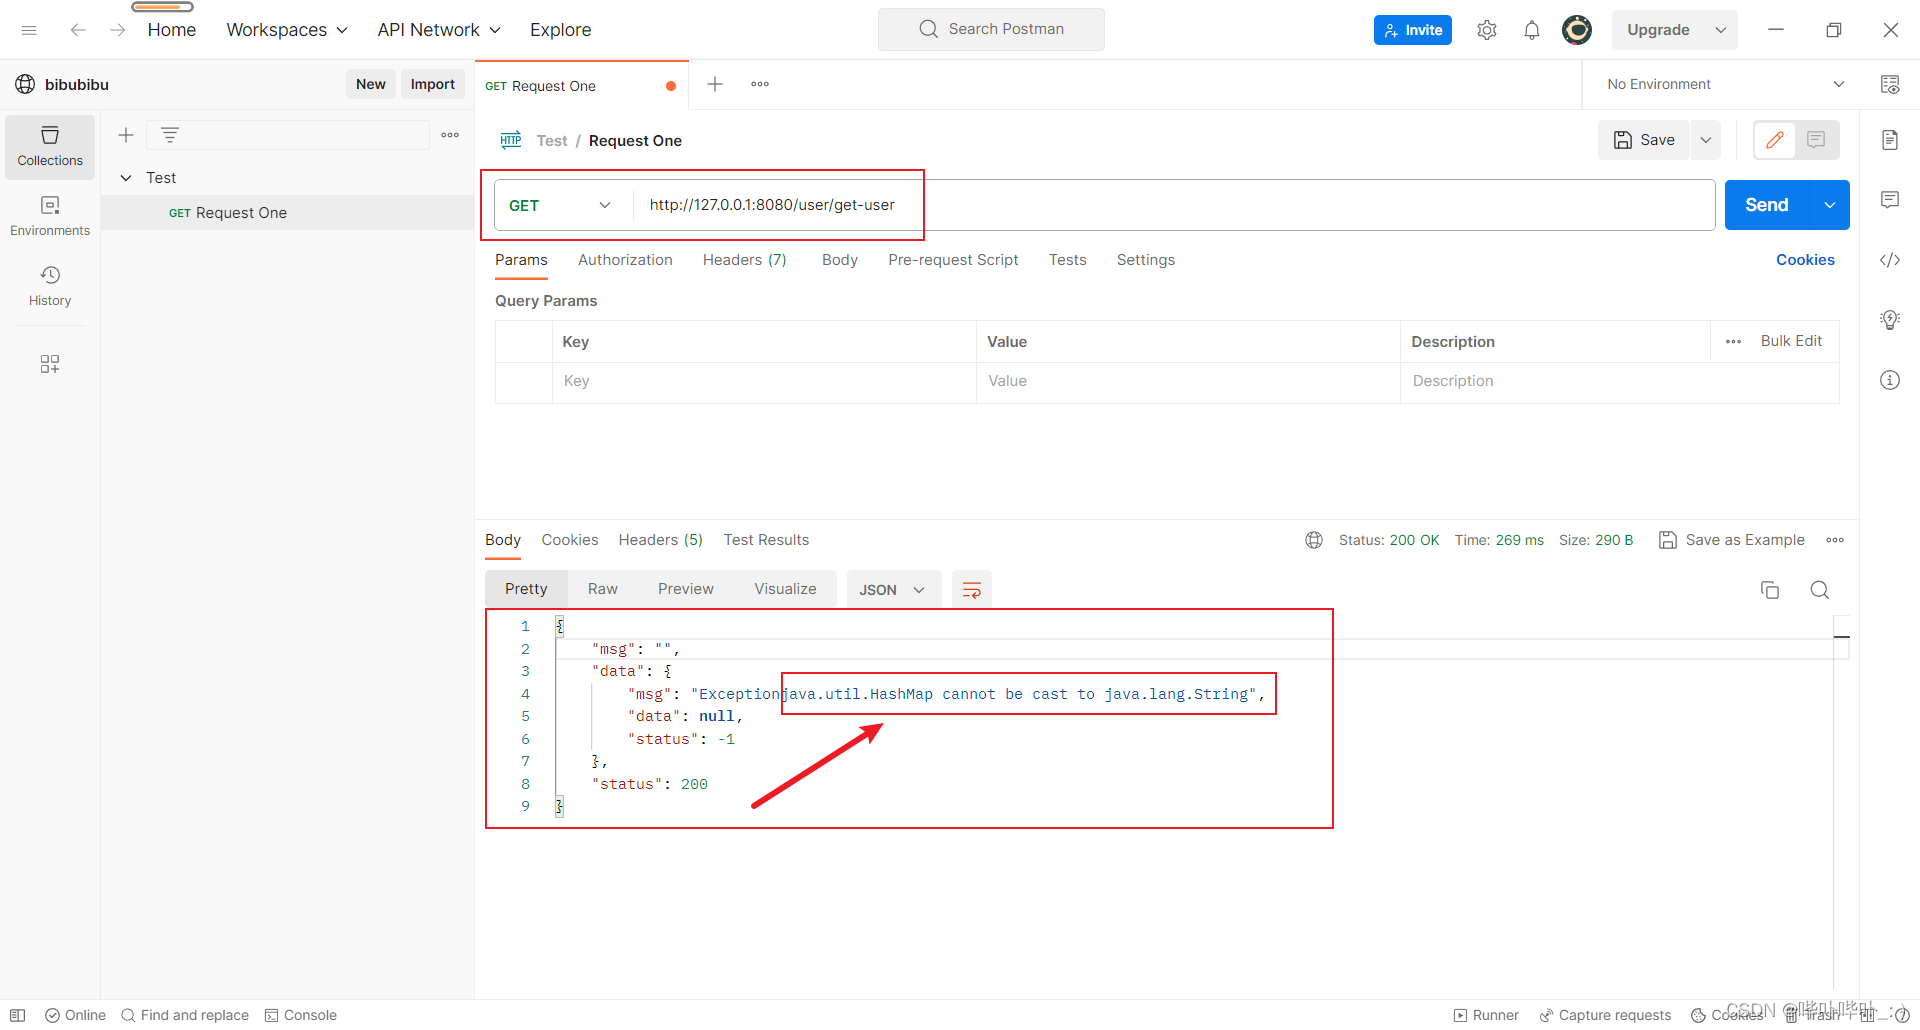Select the Raw response view
Screen dimensions: 1920x1030
603,589
